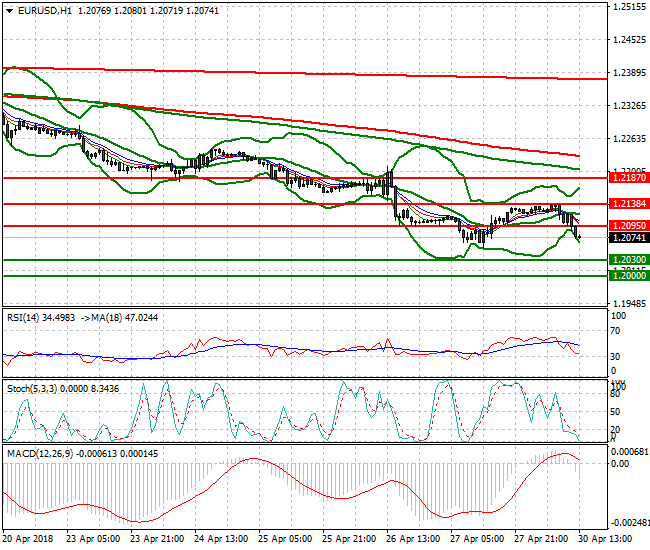This screenshot has width=650, height=550.
Task: Select the 1.21384 resistance price label
Action: (629, 204)
